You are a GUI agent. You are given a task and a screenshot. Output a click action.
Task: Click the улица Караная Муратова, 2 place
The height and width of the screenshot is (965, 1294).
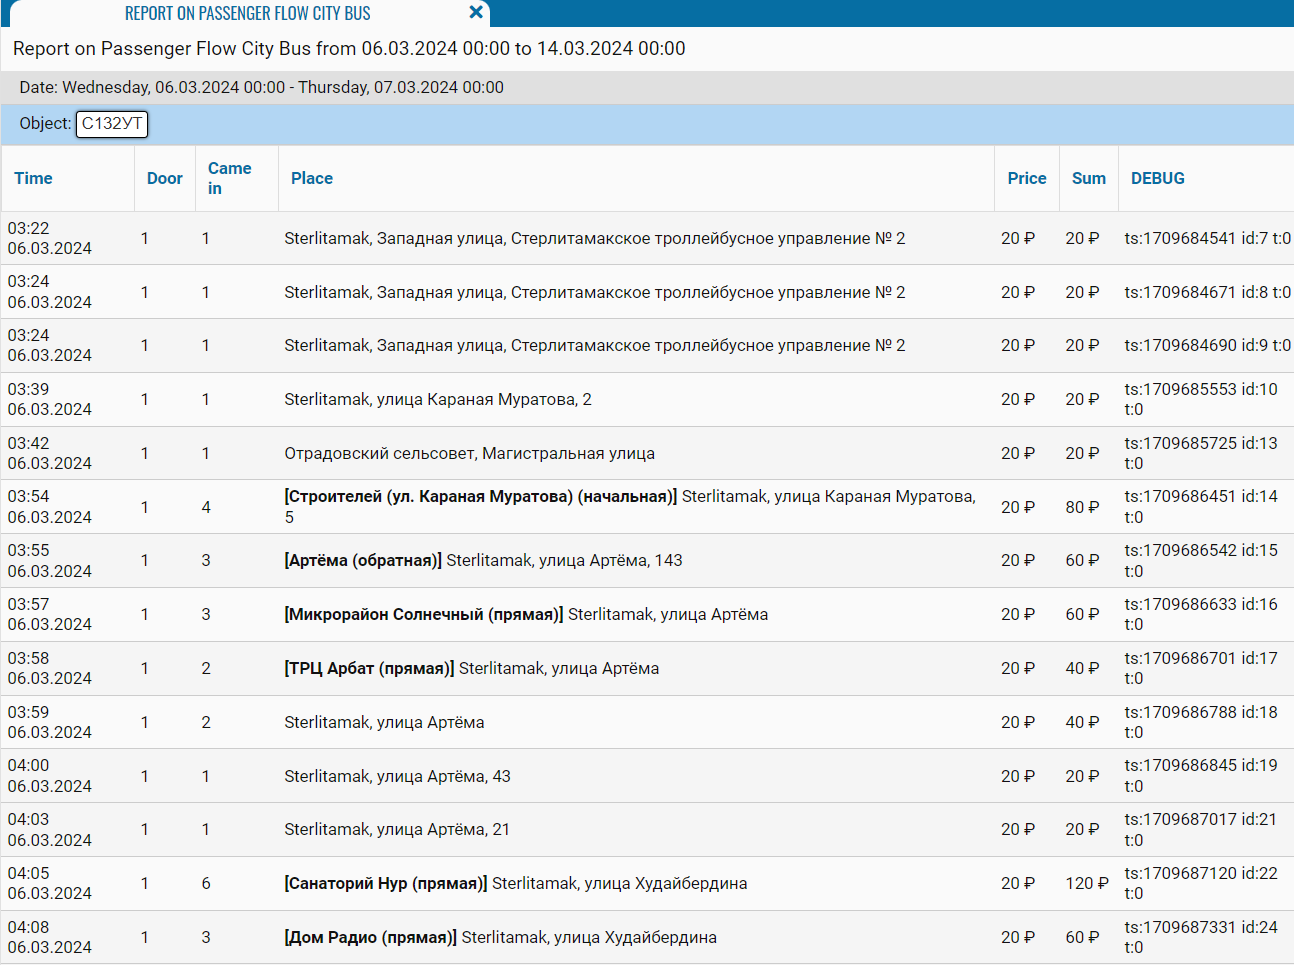coord(437,400)
